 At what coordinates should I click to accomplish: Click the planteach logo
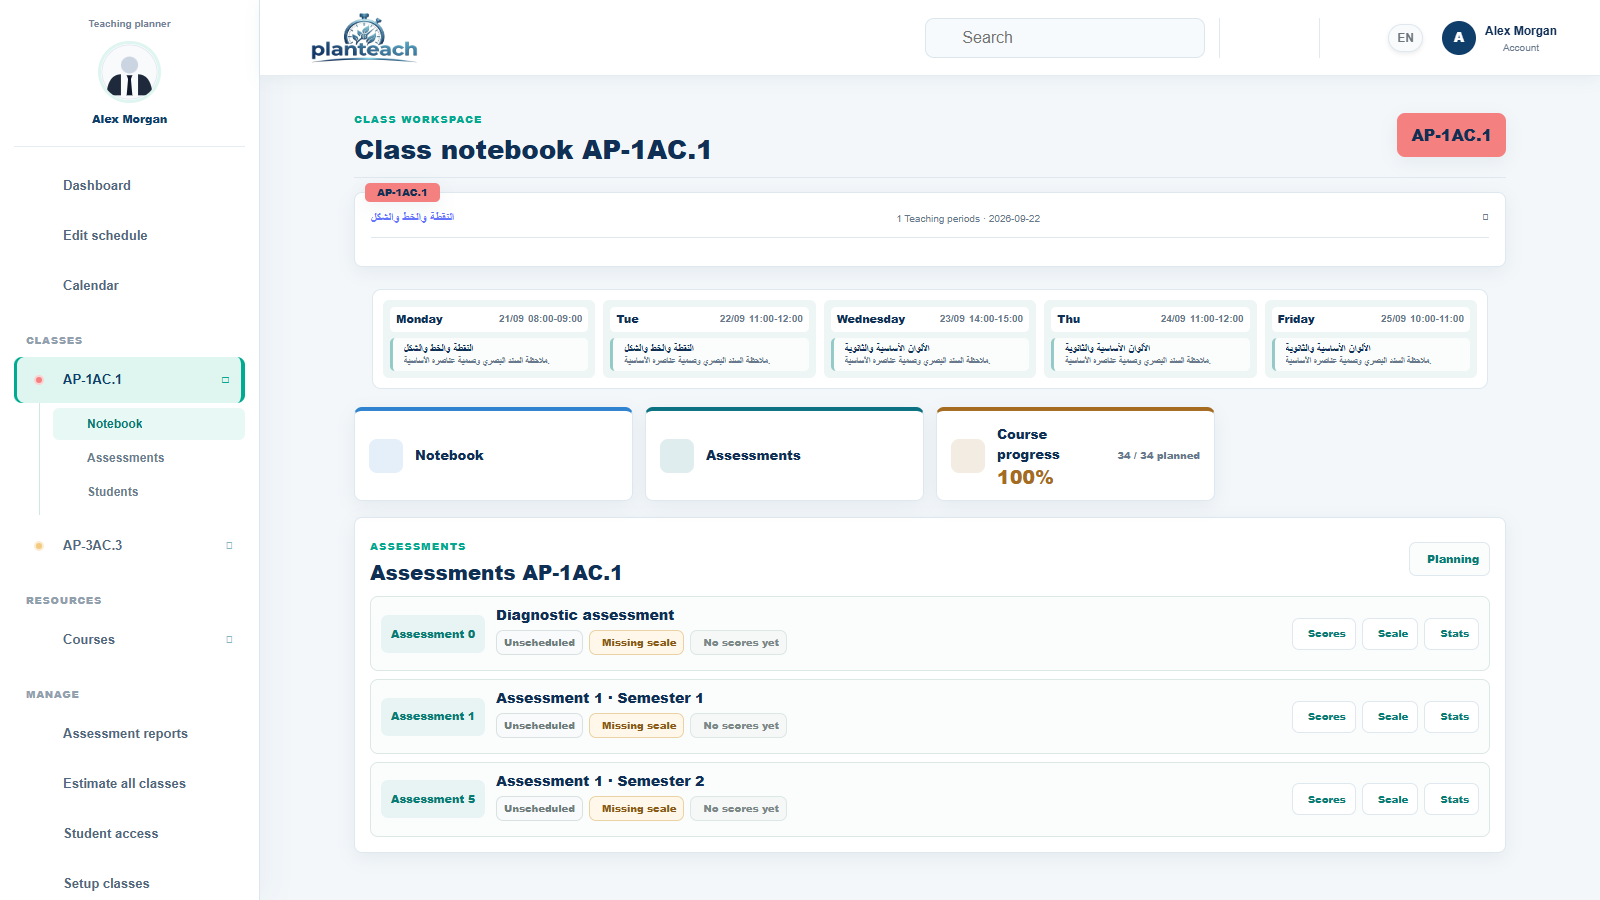364,38
